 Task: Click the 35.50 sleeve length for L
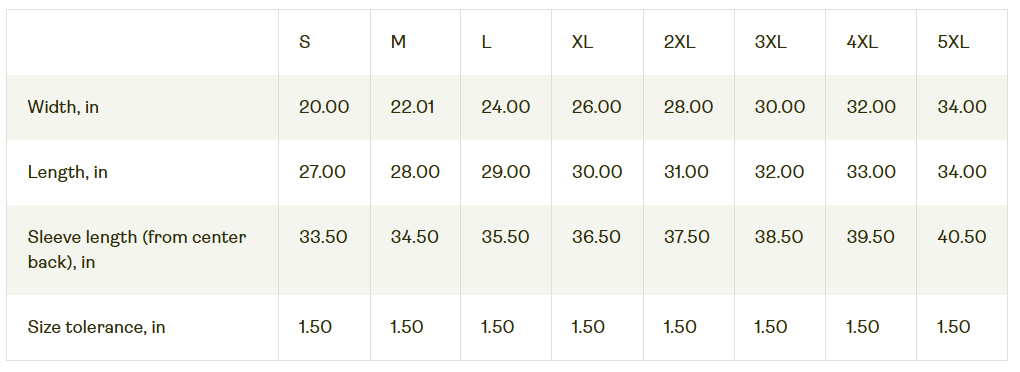[505, 237]
